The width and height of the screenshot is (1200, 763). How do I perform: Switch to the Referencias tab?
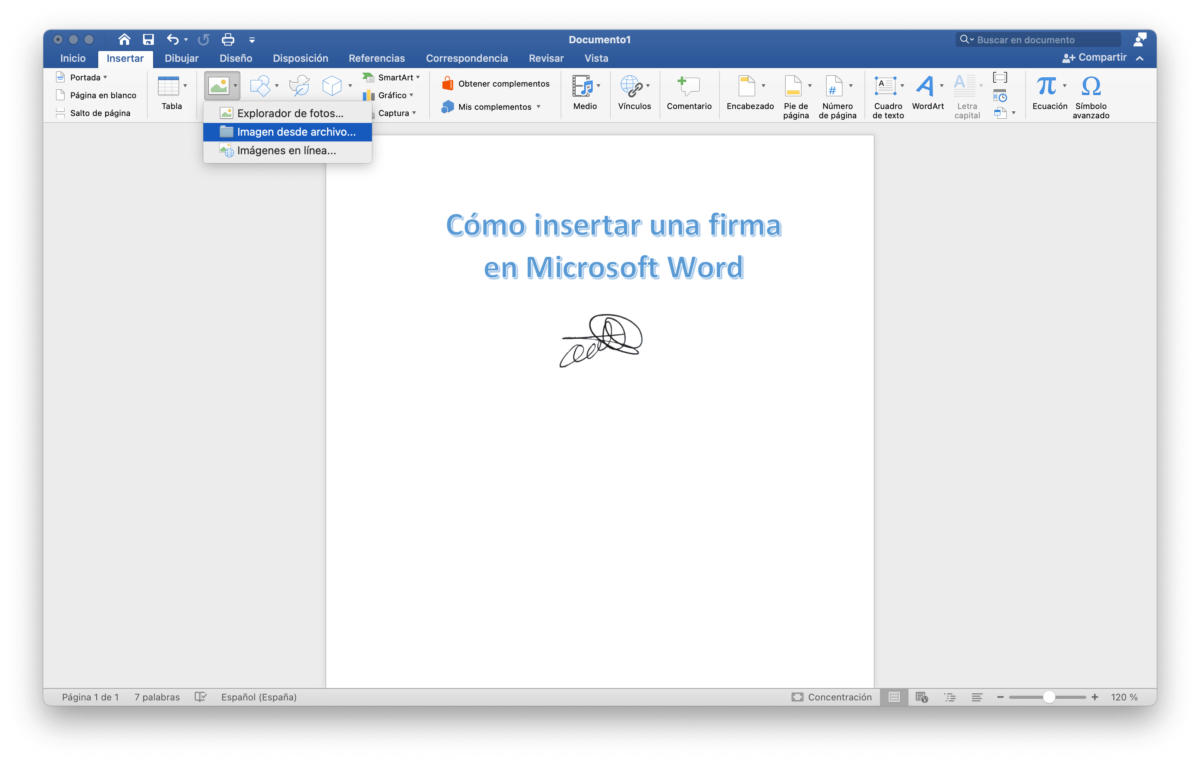377,58
